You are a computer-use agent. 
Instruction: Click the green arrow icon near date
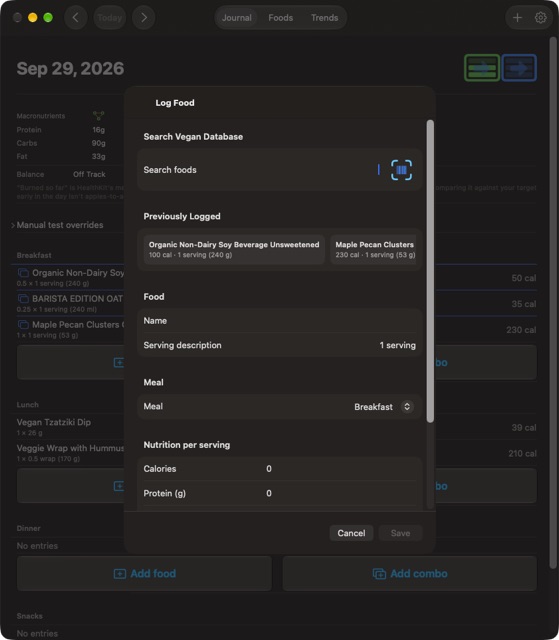coord(482,68)
